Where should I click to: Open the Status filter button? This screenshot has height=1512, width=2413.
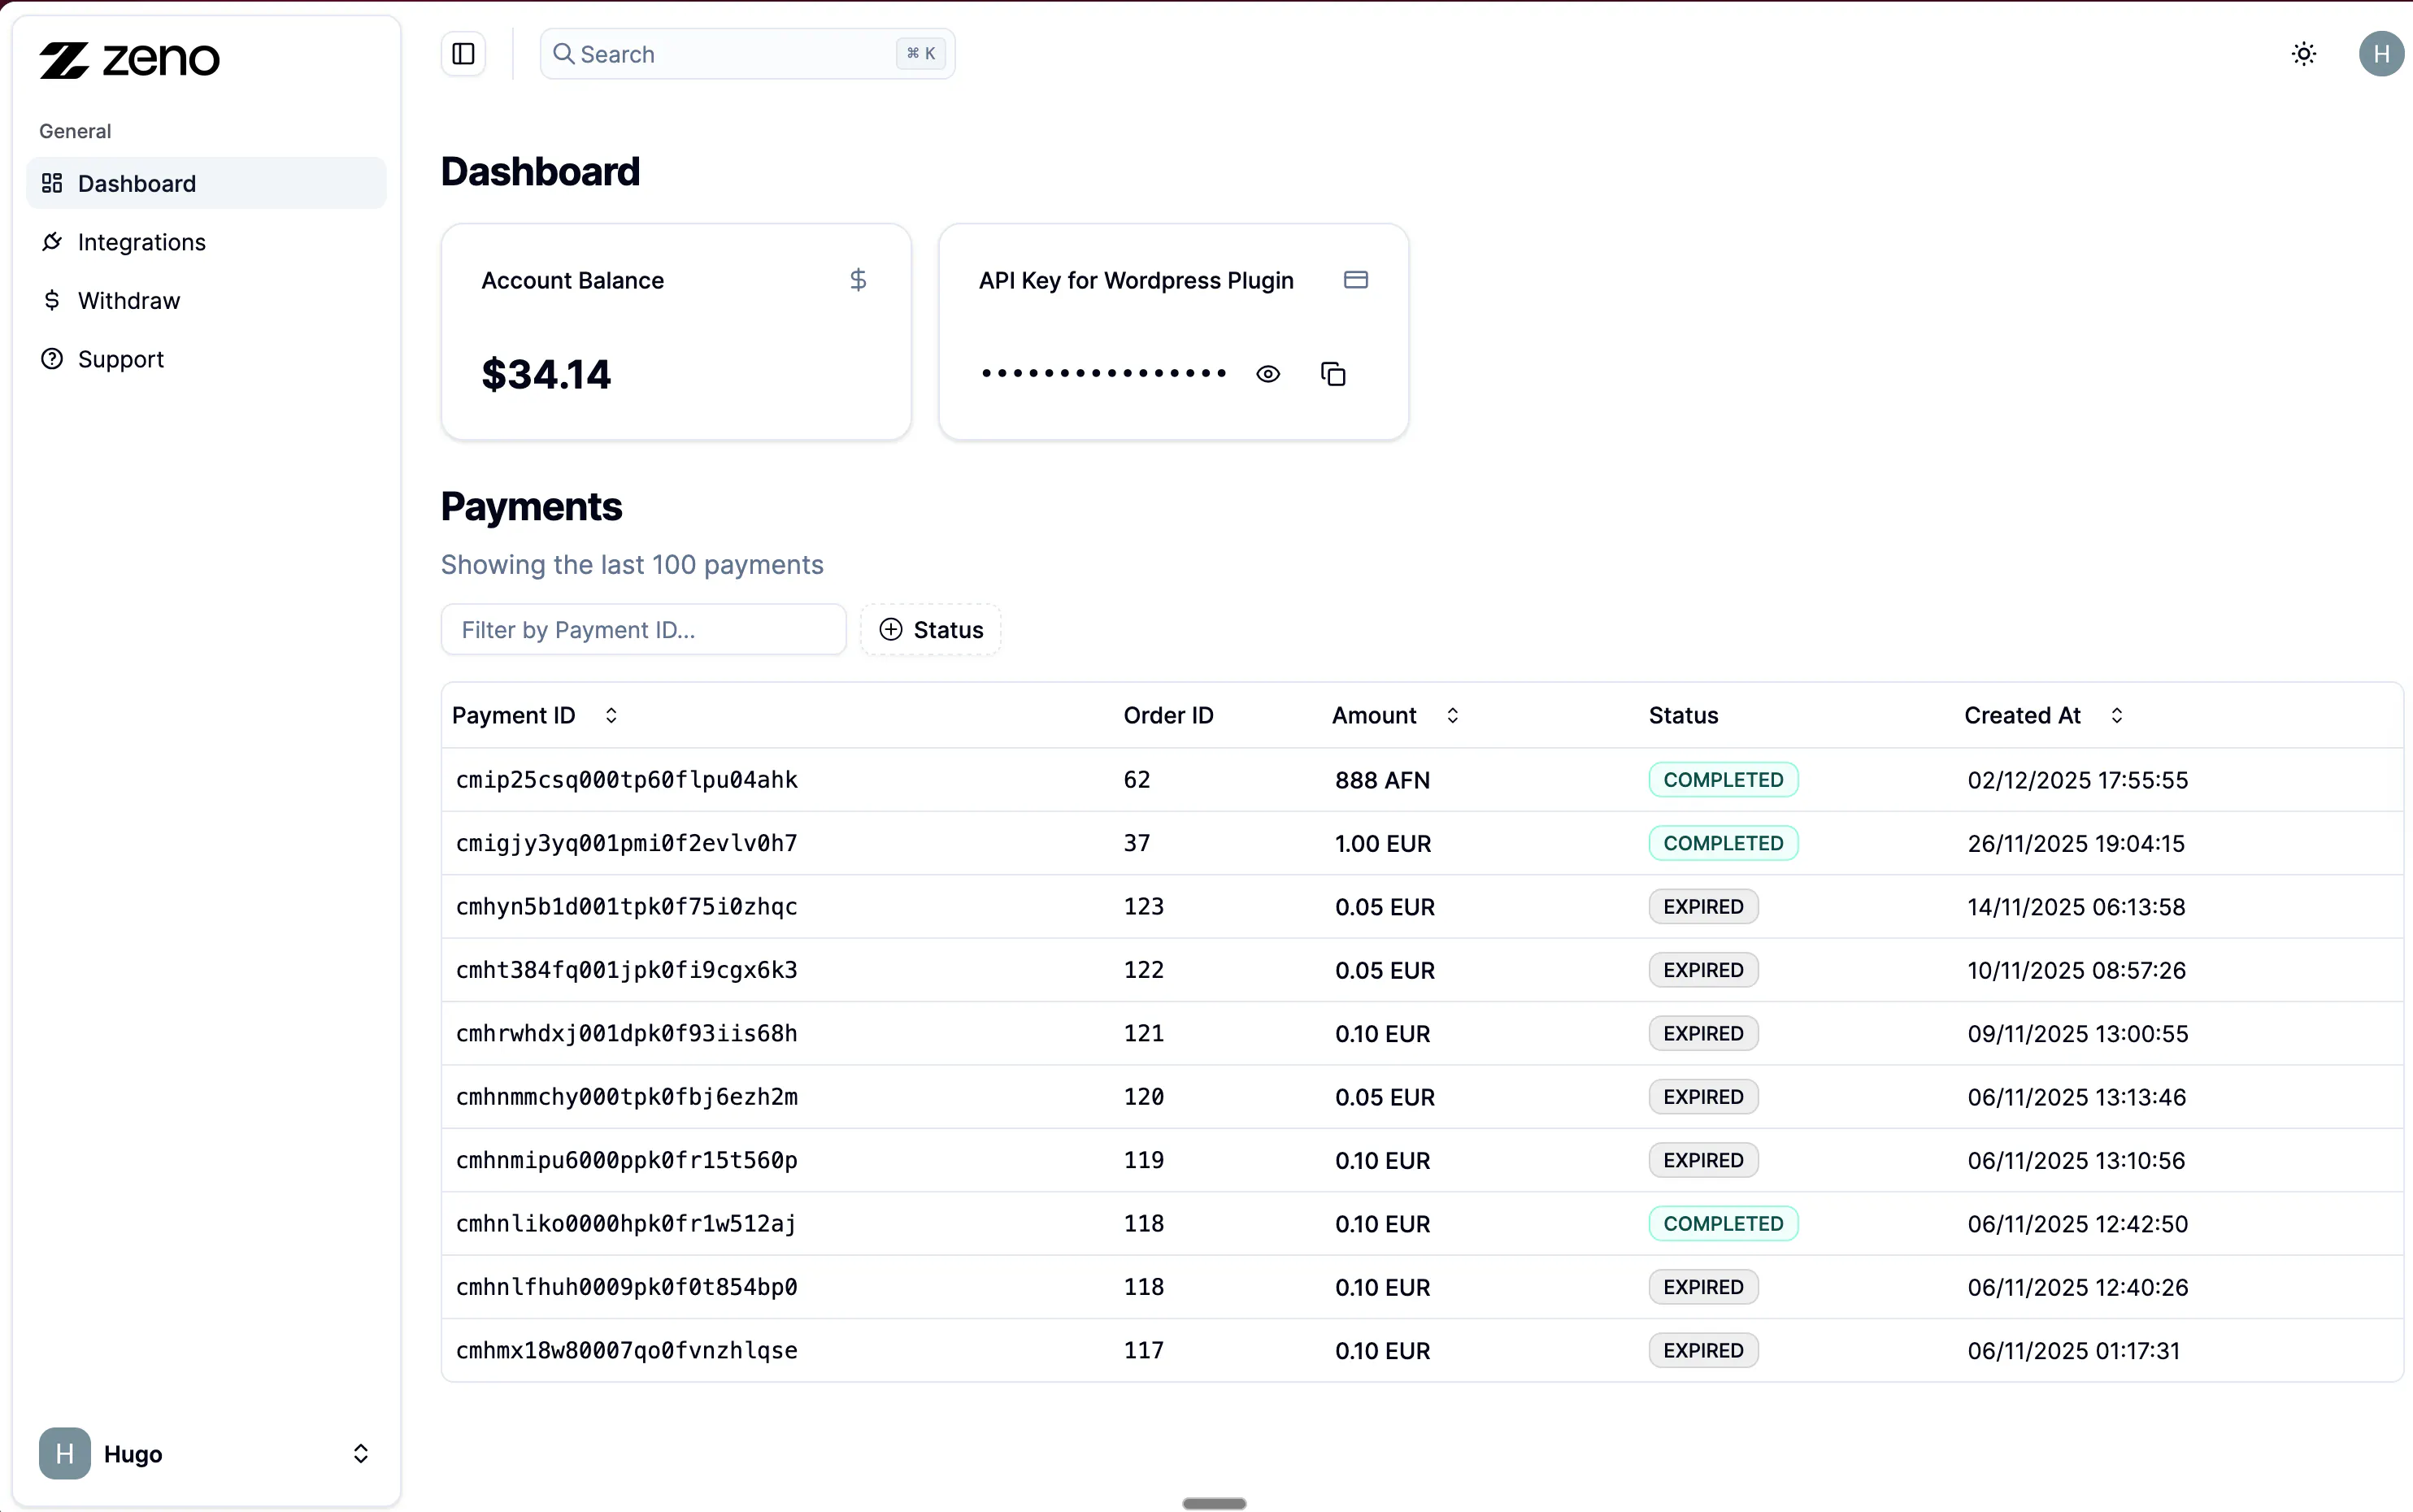(930, 630)
